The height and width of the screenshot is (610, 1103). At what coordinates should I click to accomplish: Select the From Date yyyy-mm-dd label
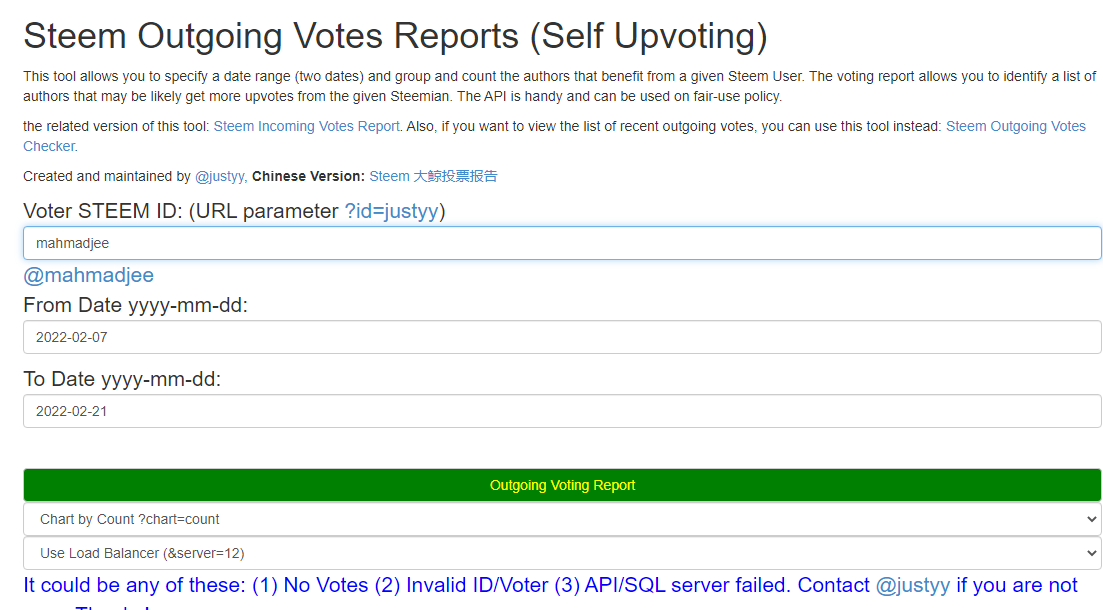pos(136,305)
